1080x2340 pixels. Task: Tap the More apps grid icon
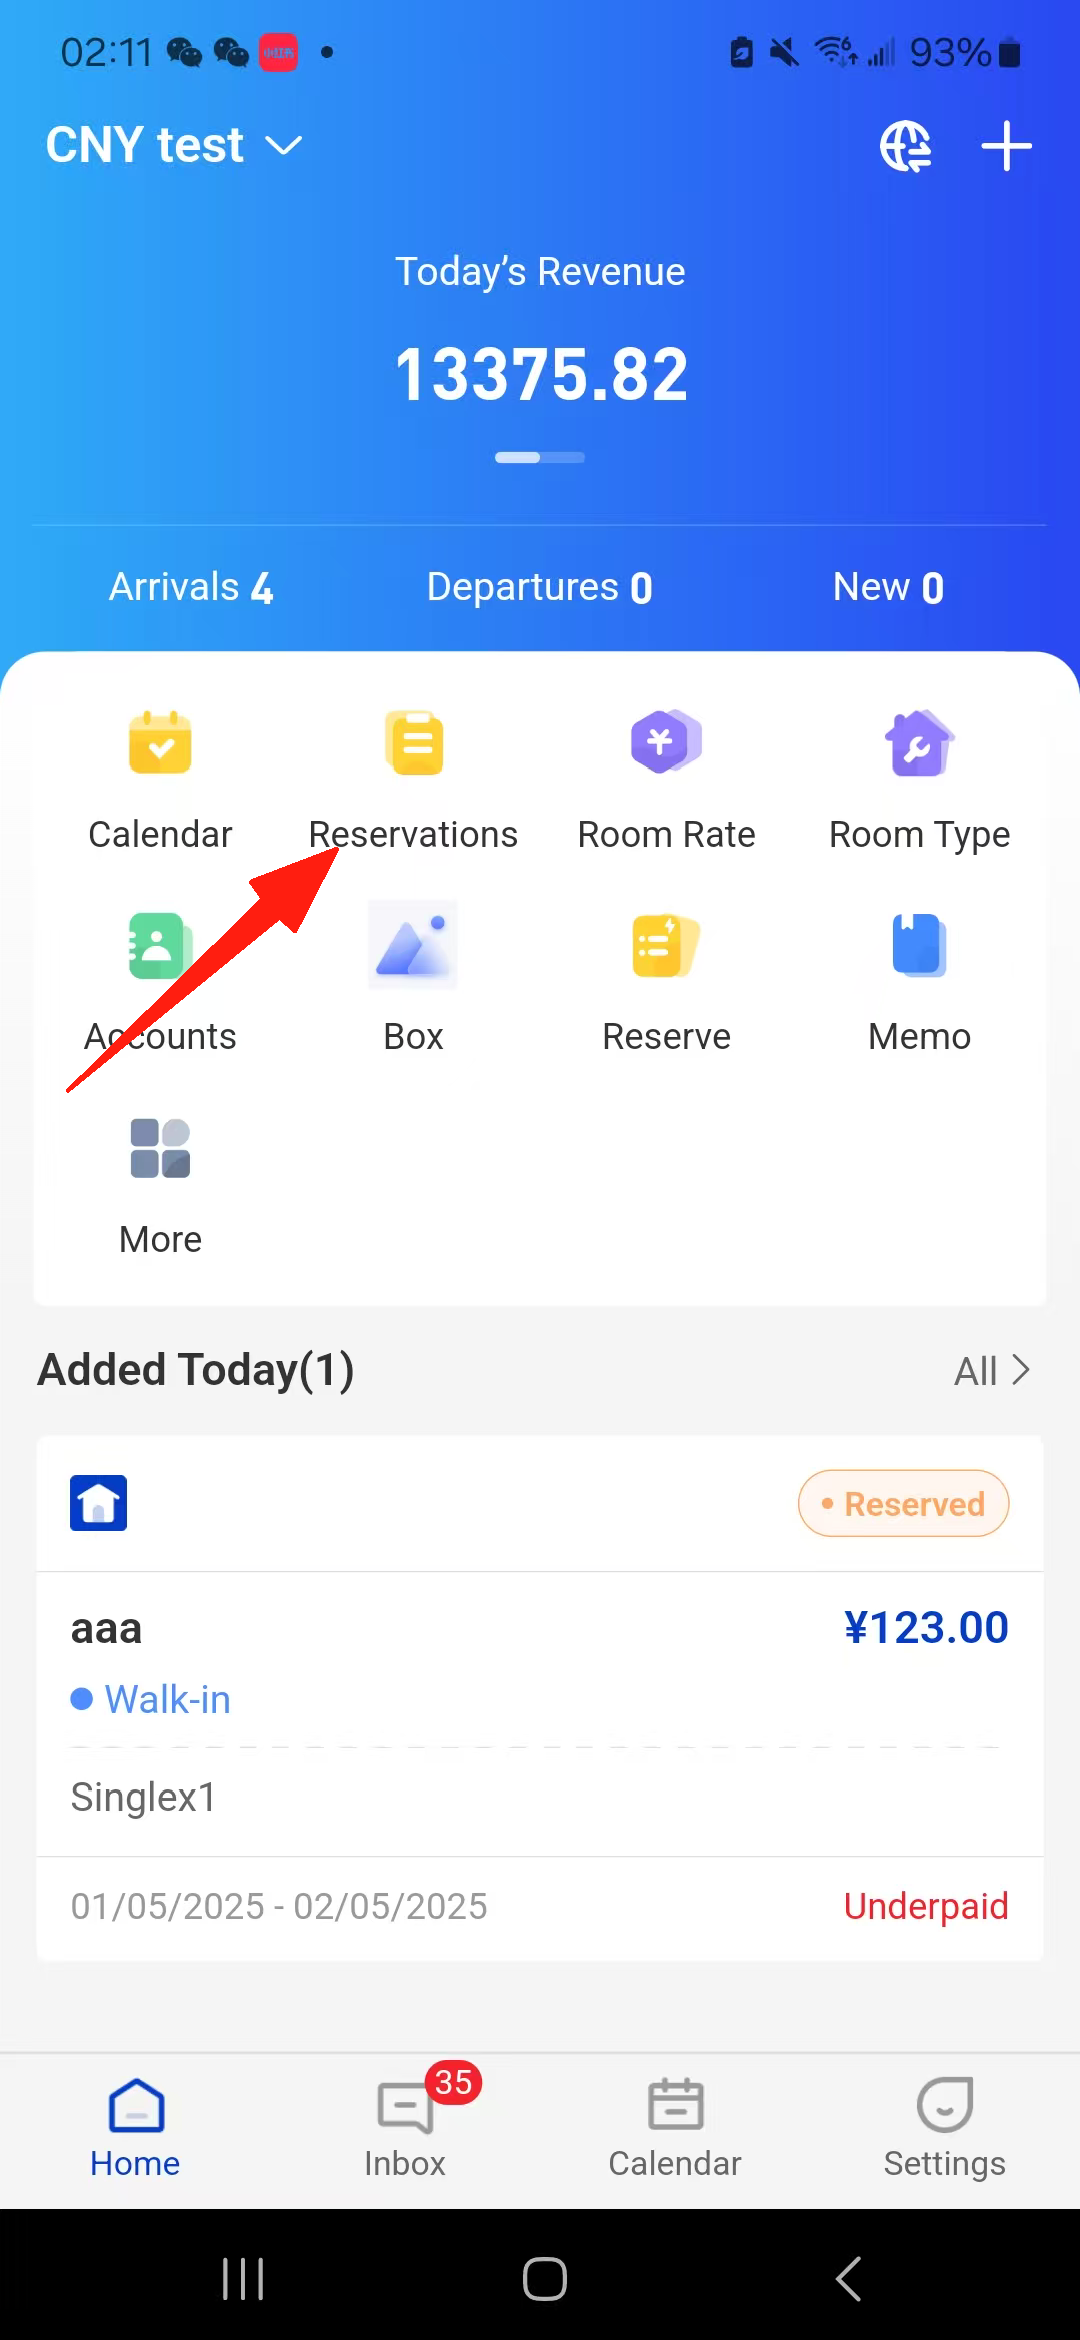click(160, 1149)
